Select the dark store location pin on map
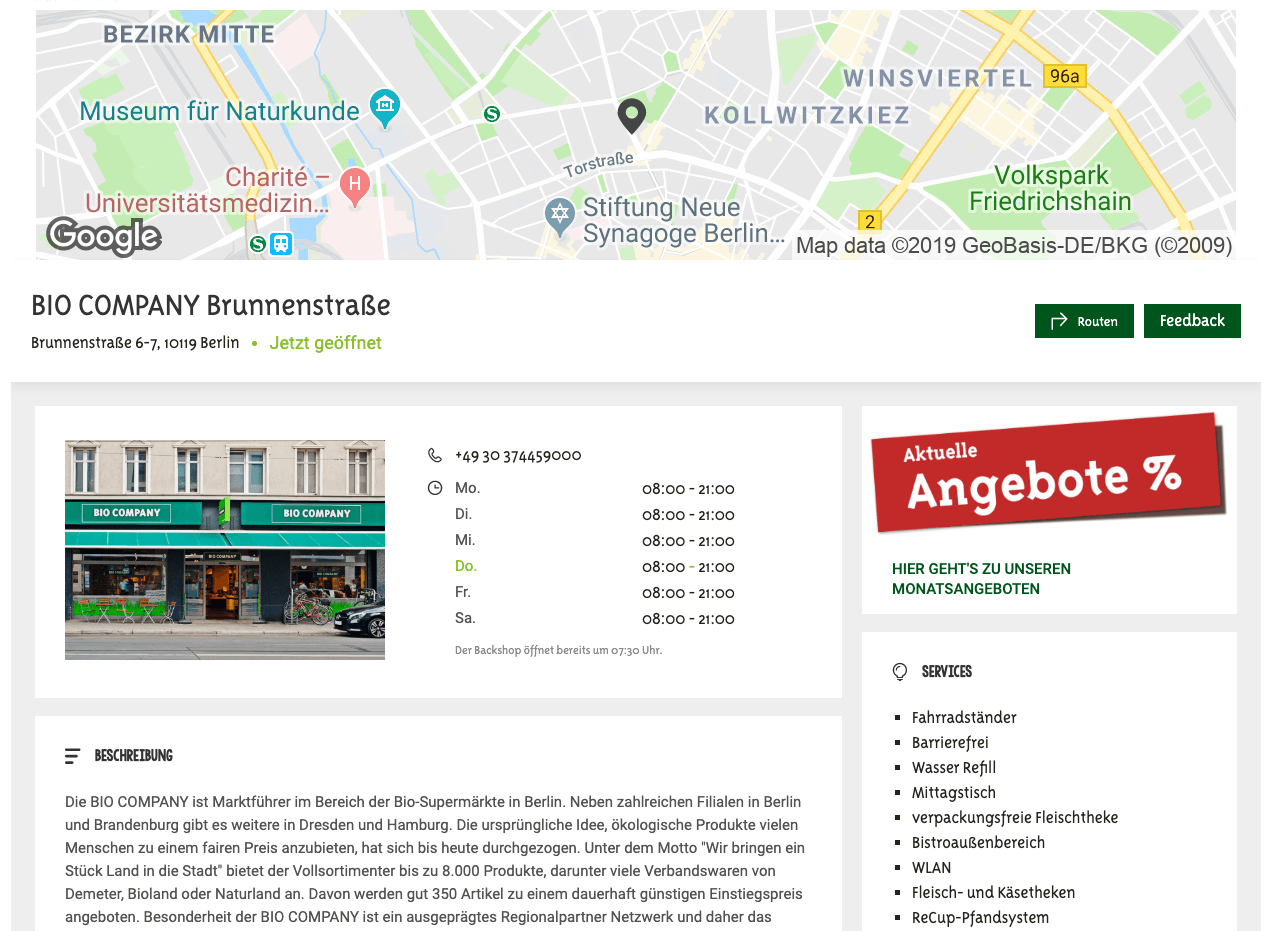 [631, 116]
